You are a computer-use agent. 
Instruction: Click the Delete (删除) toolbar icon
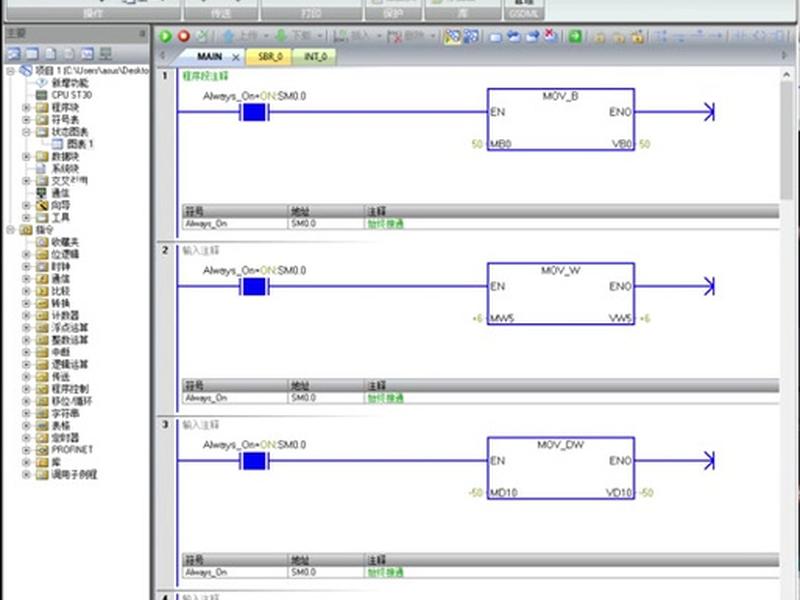click(x=394, y=36)
